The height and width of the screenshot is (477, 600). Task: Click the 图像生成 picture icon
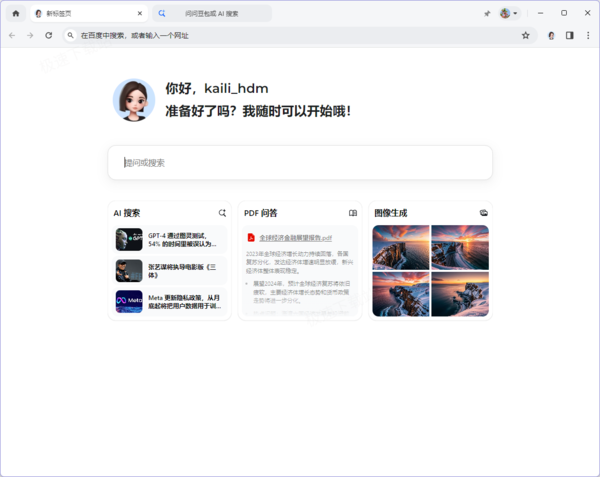click(x=484, y=213)
